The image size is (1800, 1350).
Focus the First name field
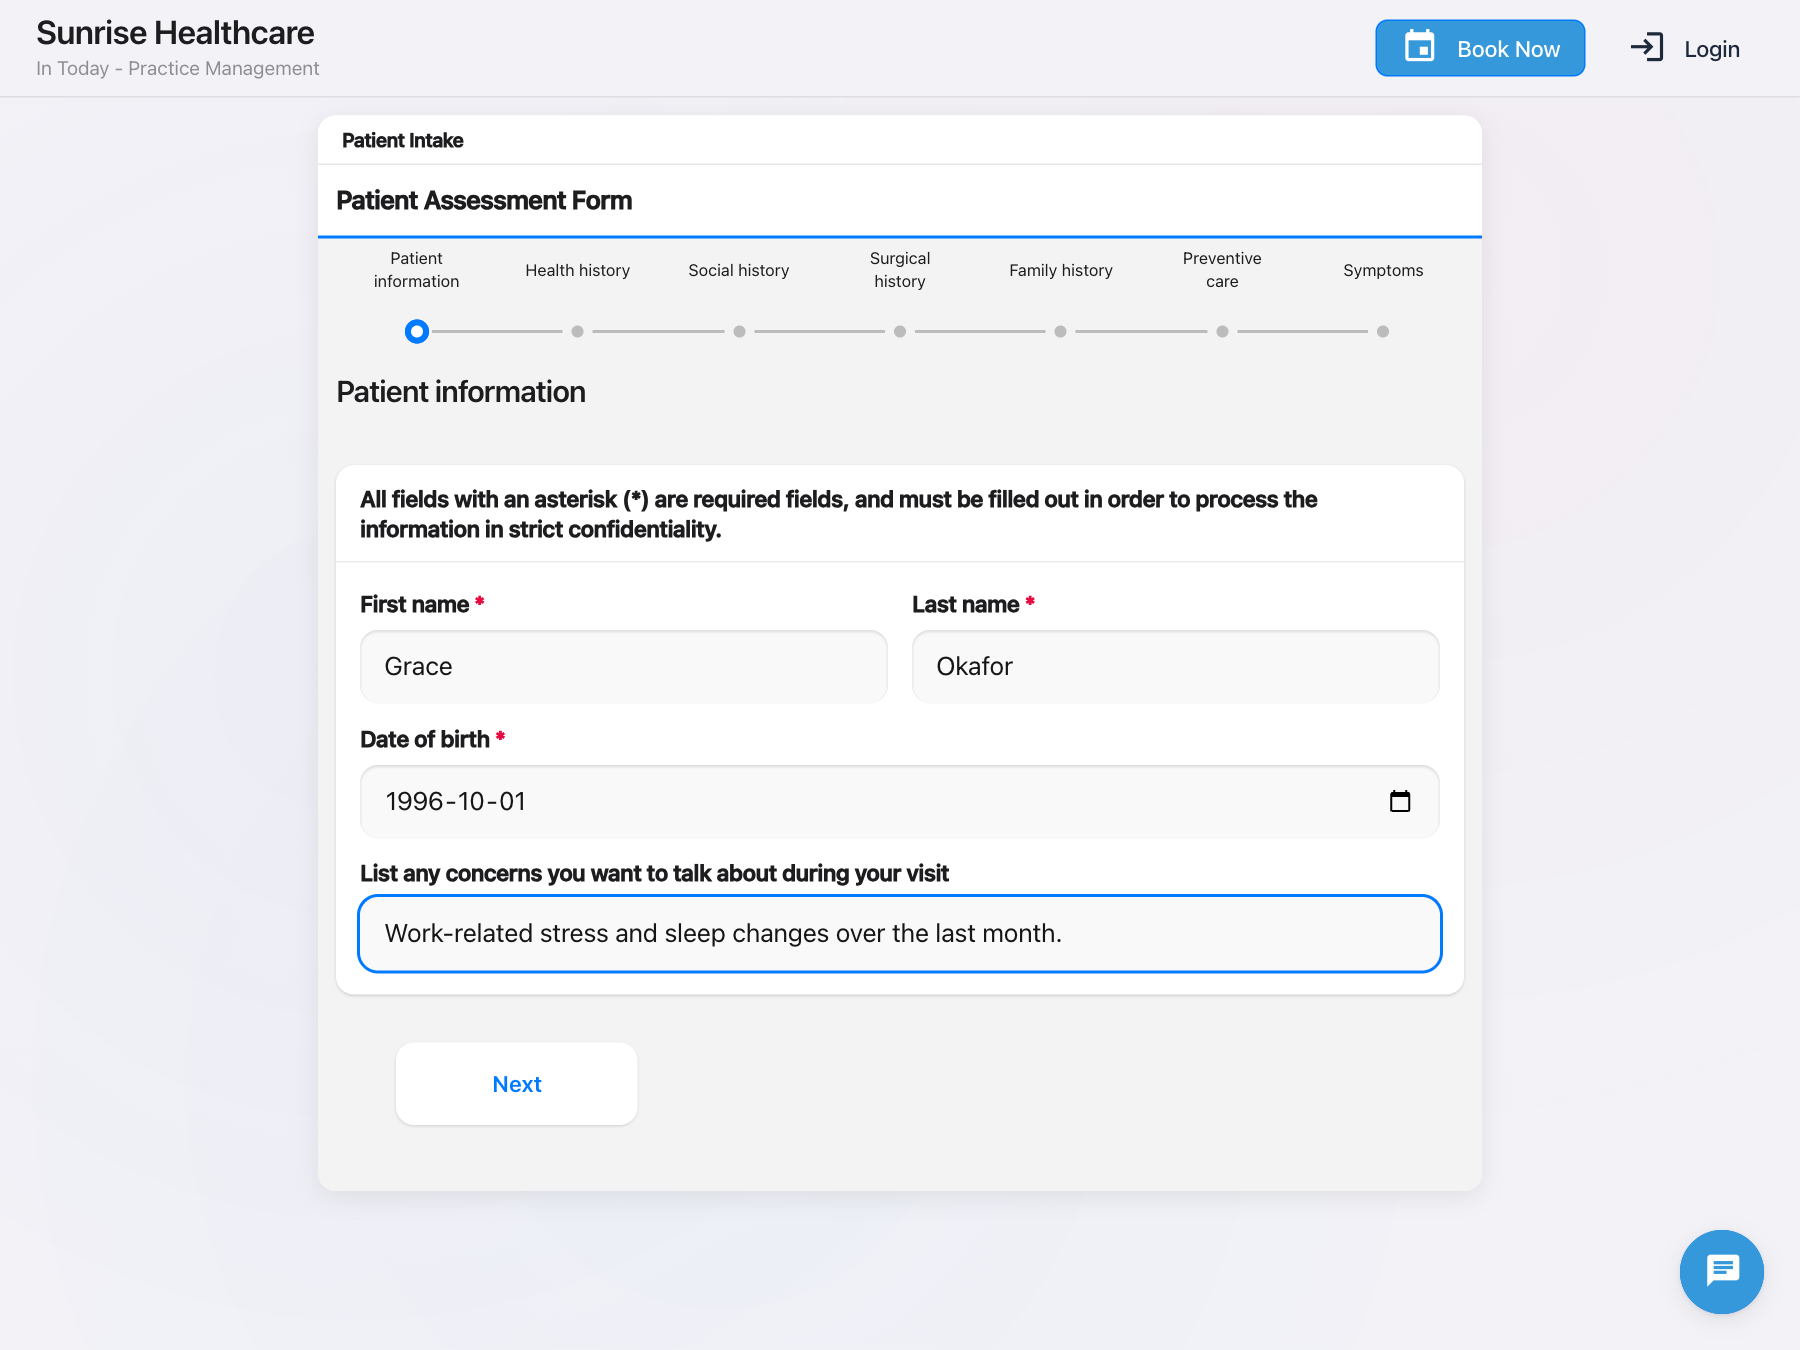pyautogui.click(x=624, y=667)
